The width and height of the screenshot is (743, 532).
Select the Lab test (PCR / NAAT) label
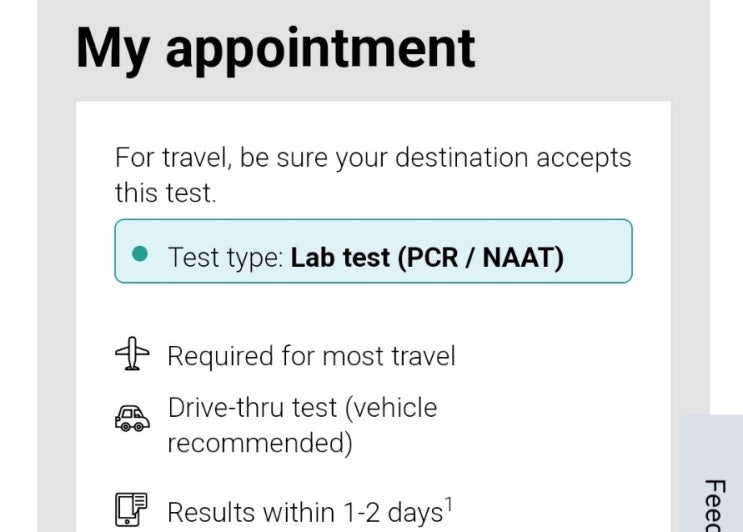pyautogui.click(x=427, y=257)
